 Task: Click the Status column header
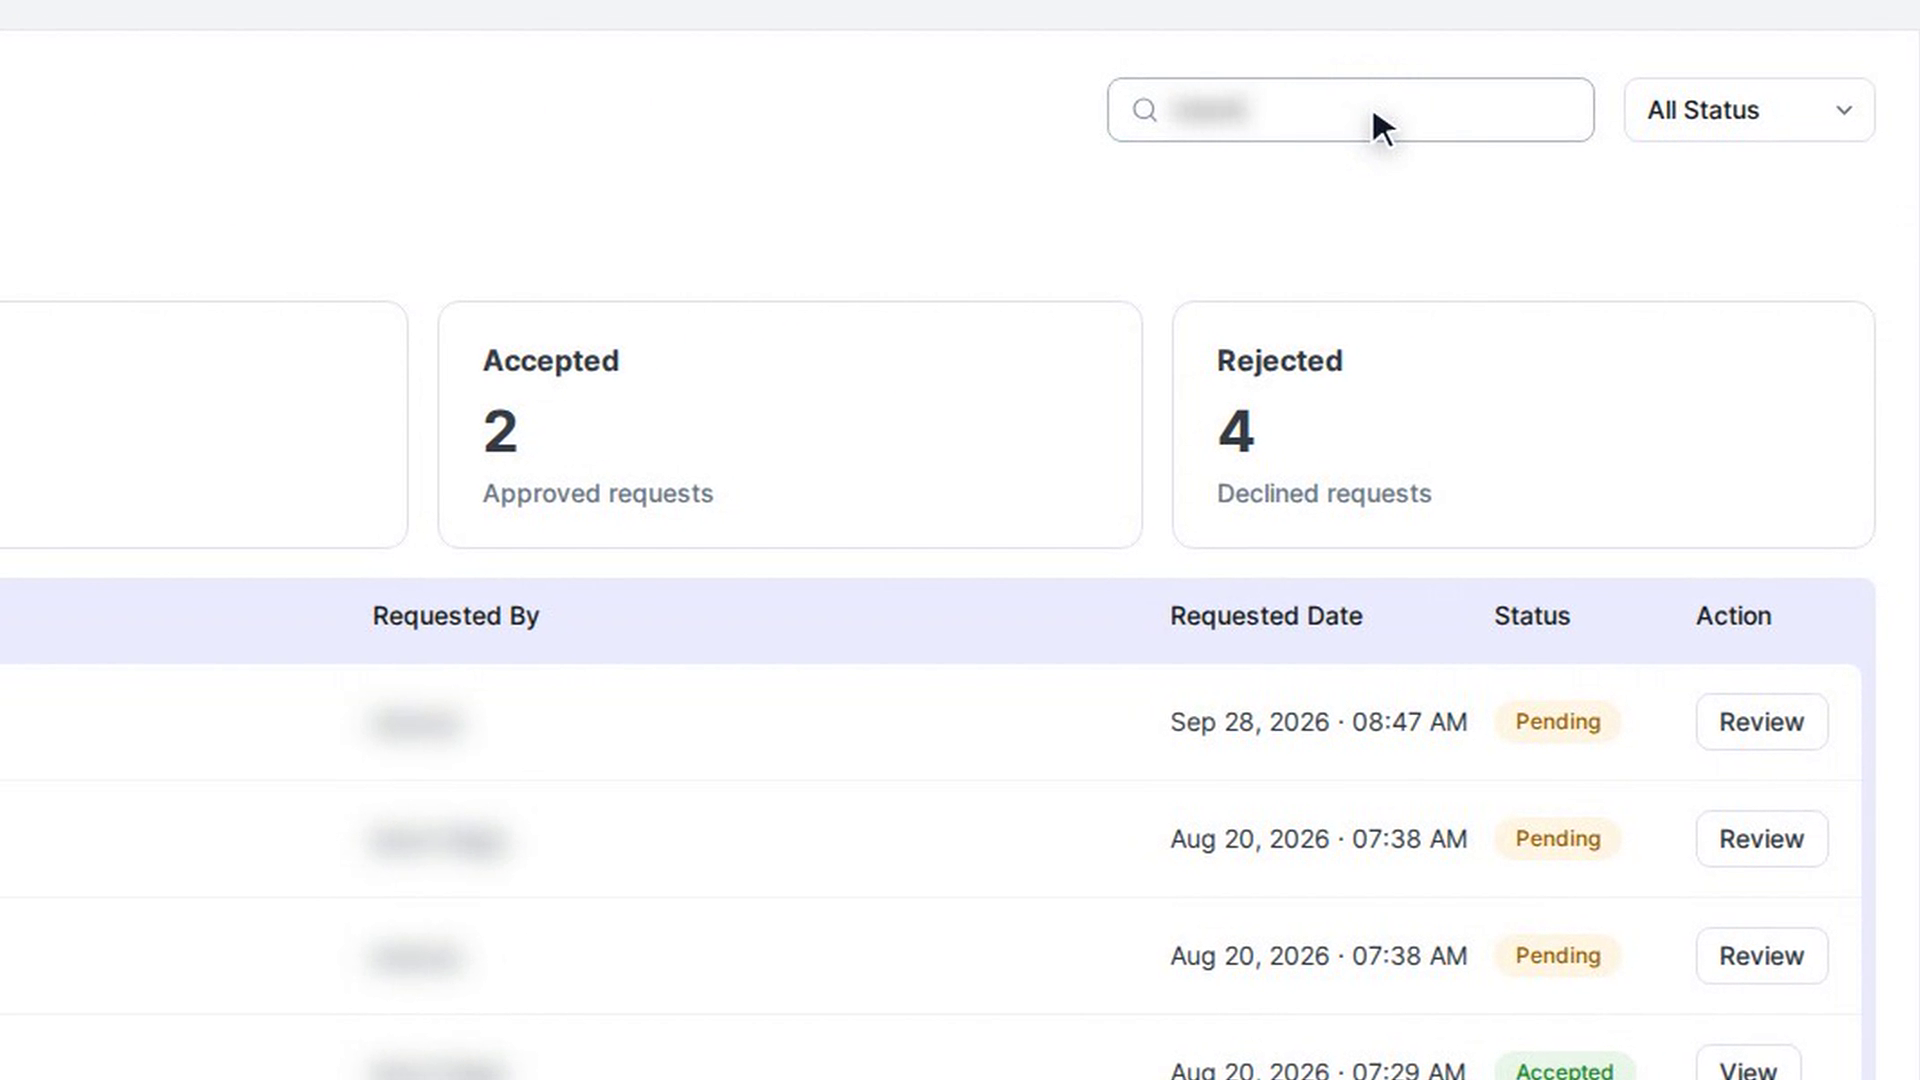click(1532, 616)
